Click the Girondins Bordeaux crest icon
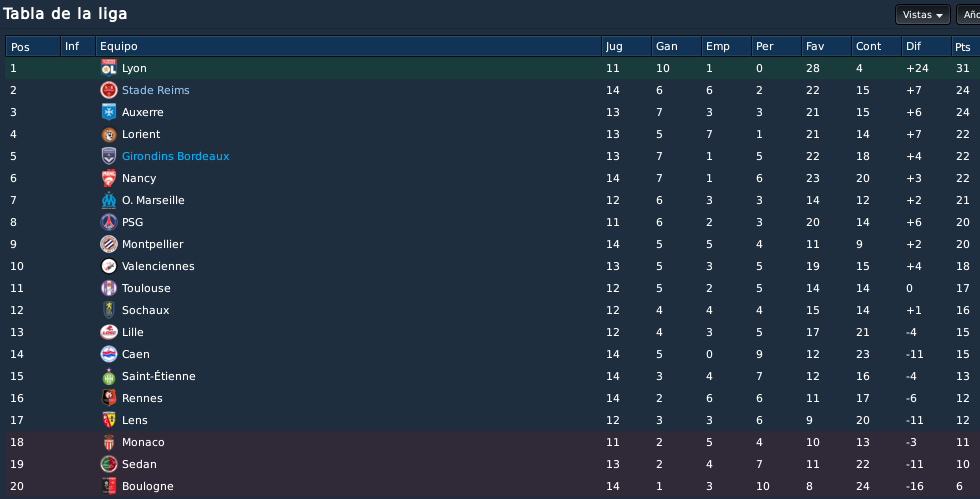 (x=109, y=156)
